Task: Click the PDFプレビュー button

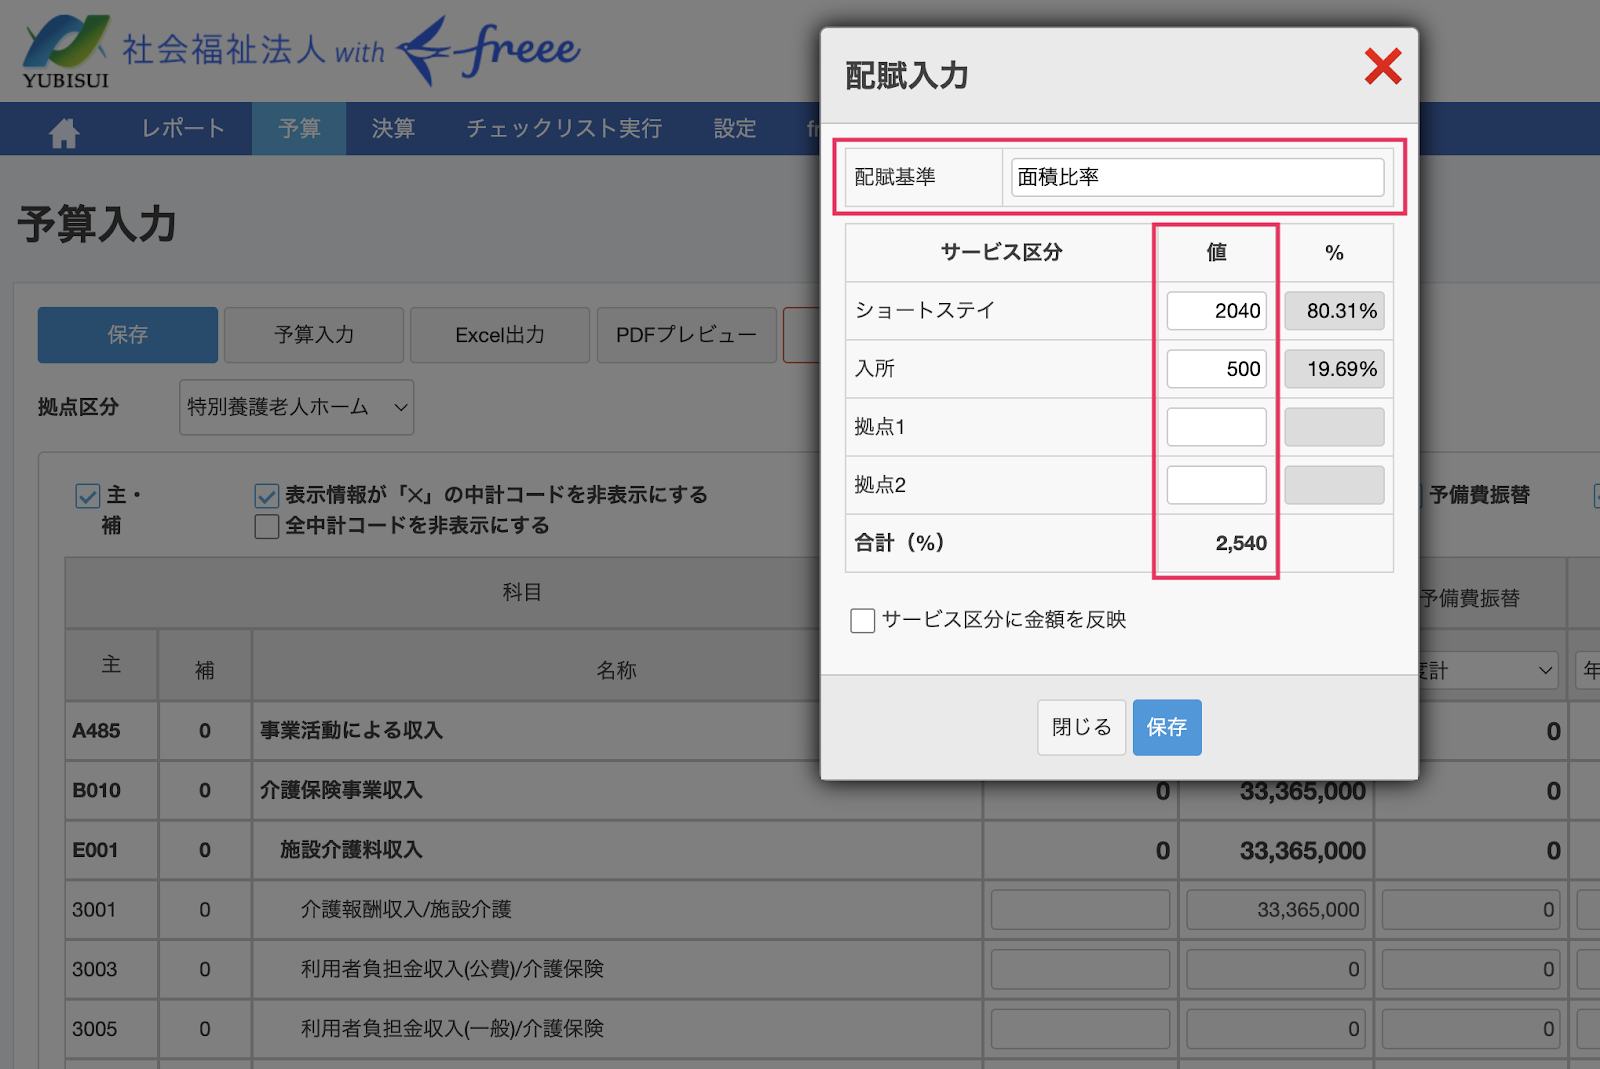Action: tap(686, 335)
